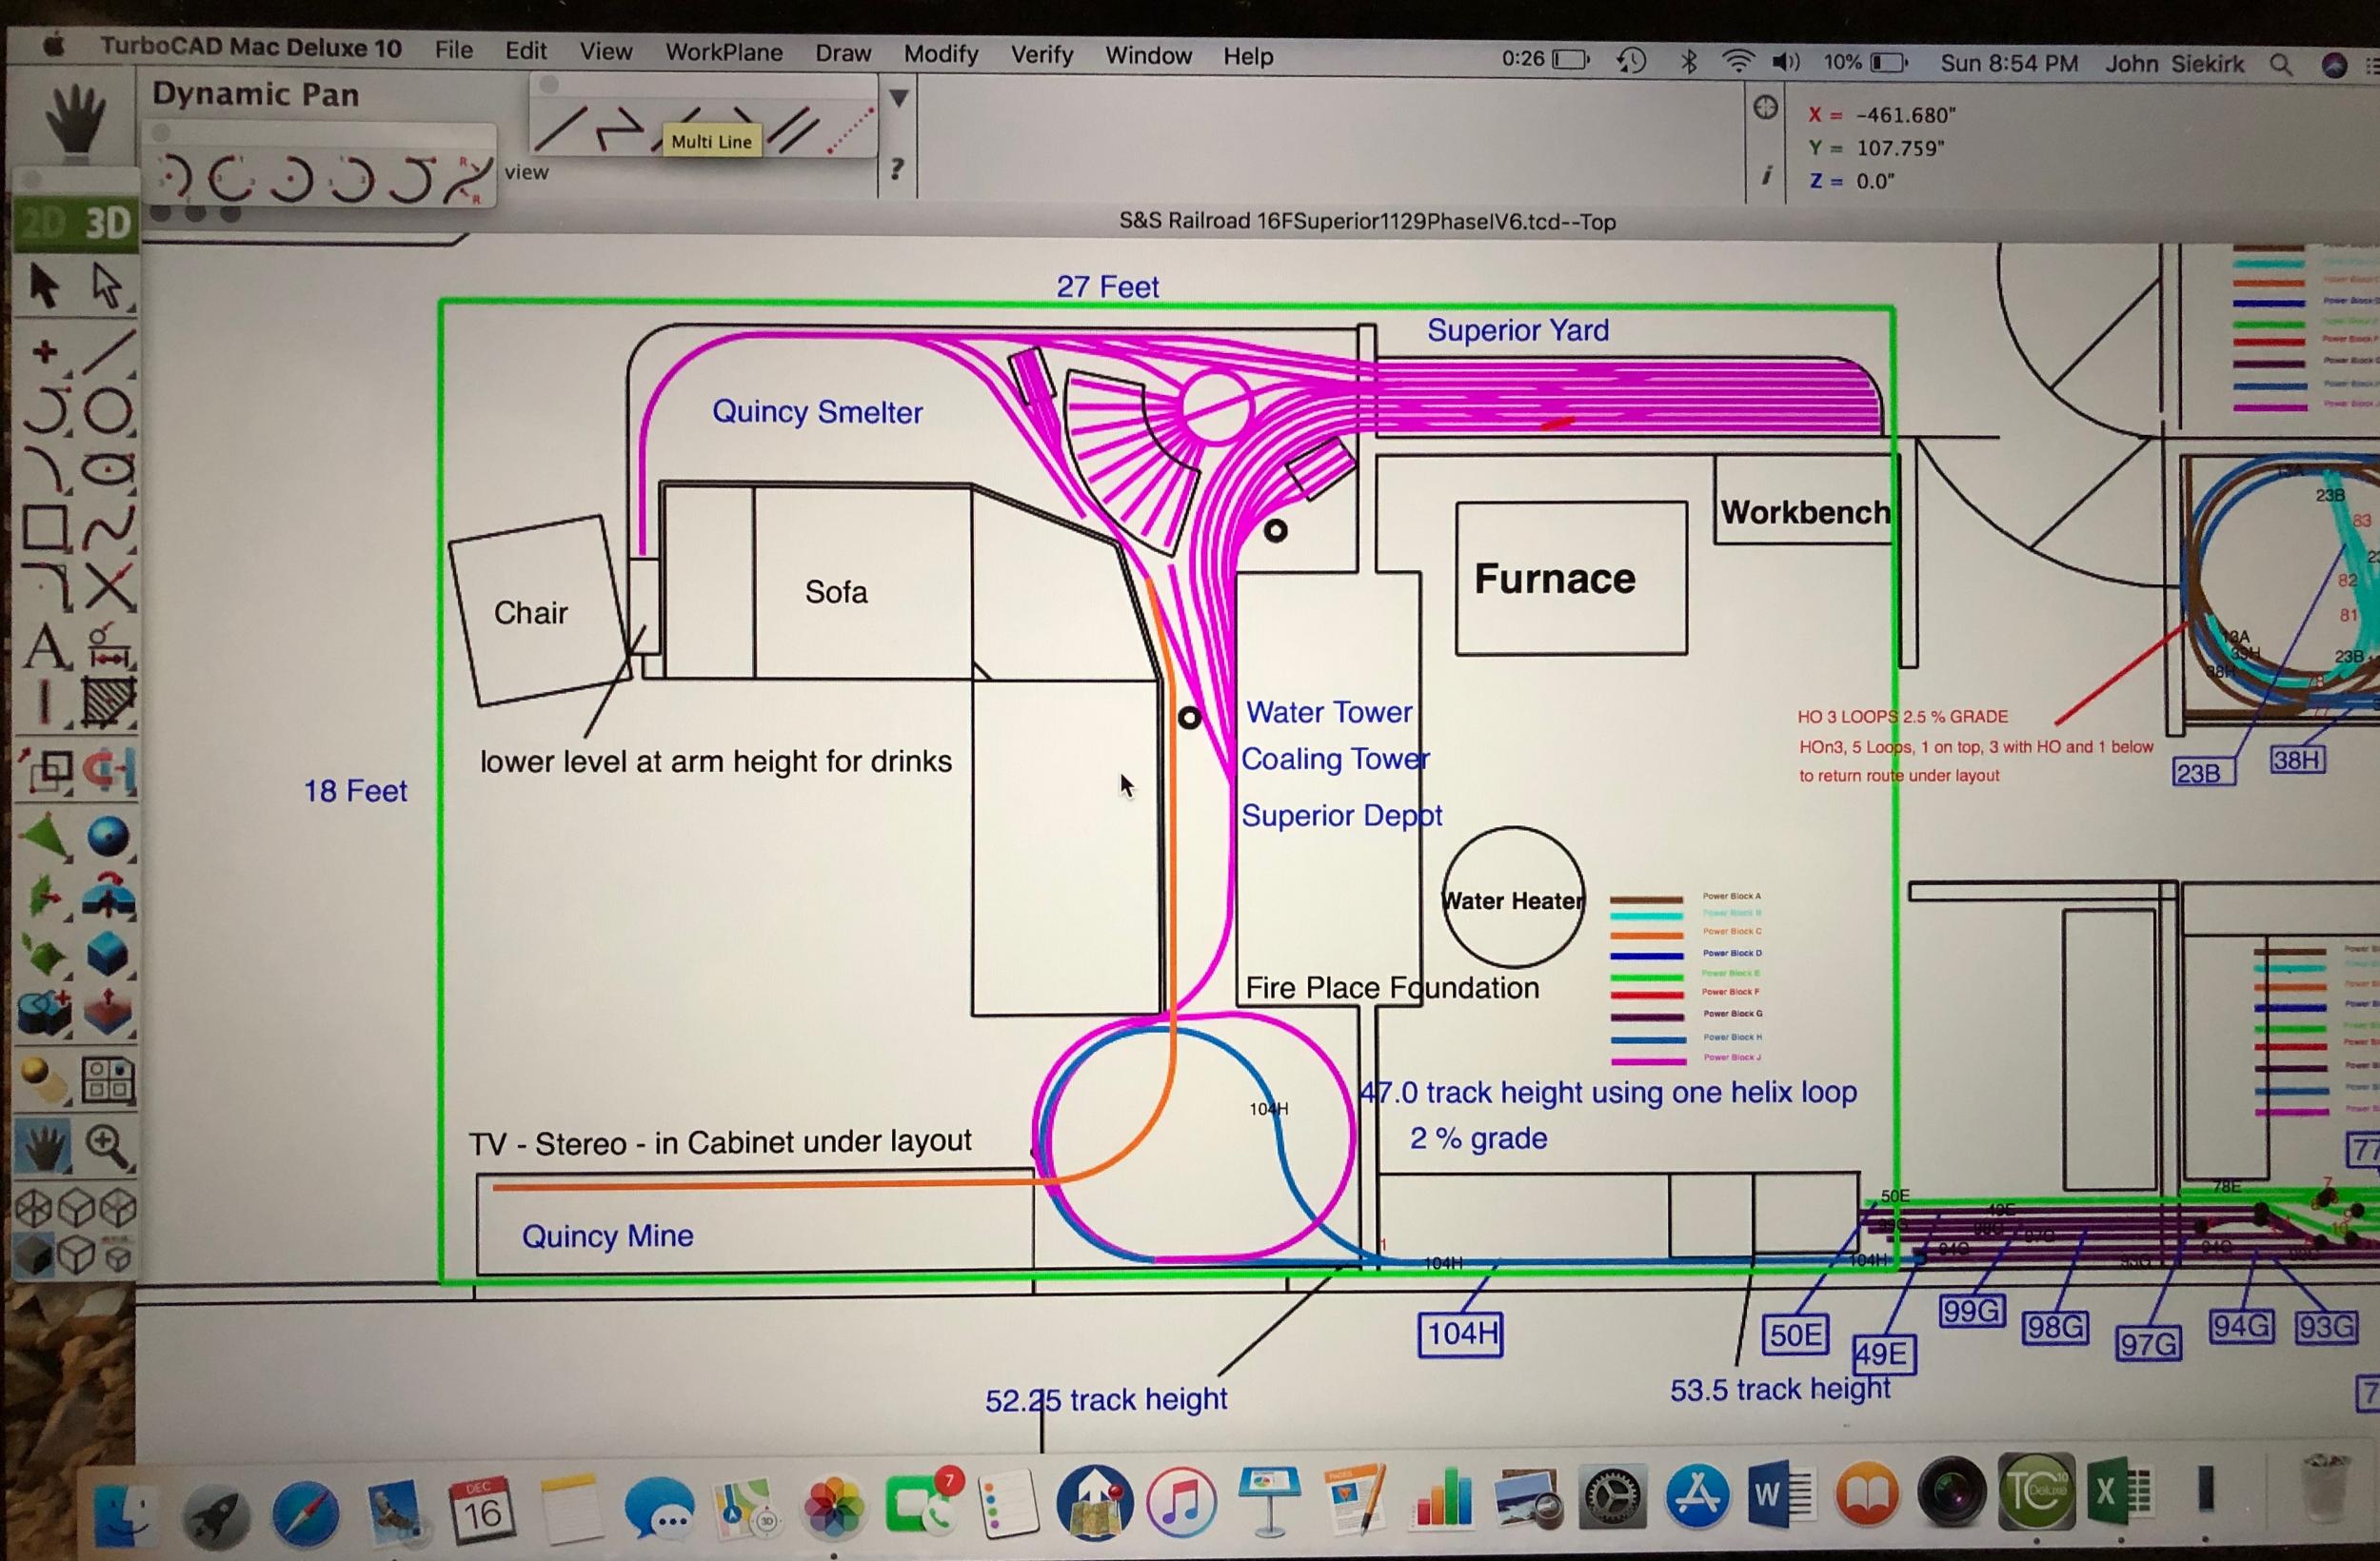
Task: Expand the line tools palette arrow
Action: 898,99
